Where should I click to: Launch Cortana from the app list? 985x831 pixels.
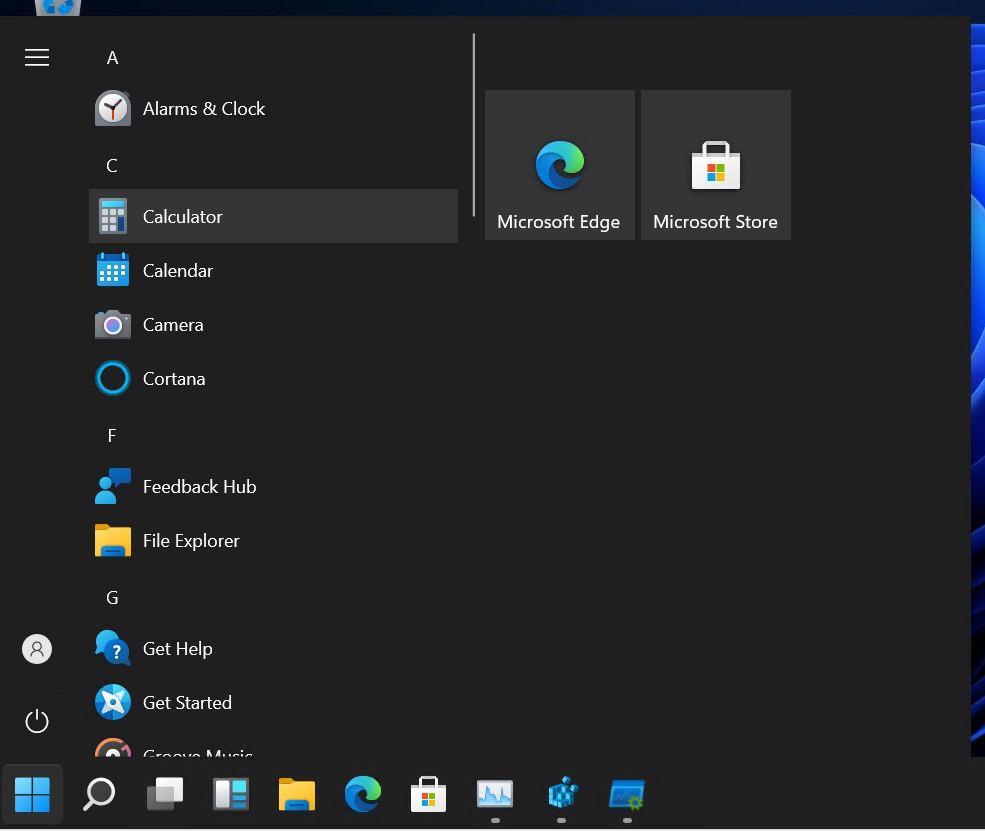point(273,379)
